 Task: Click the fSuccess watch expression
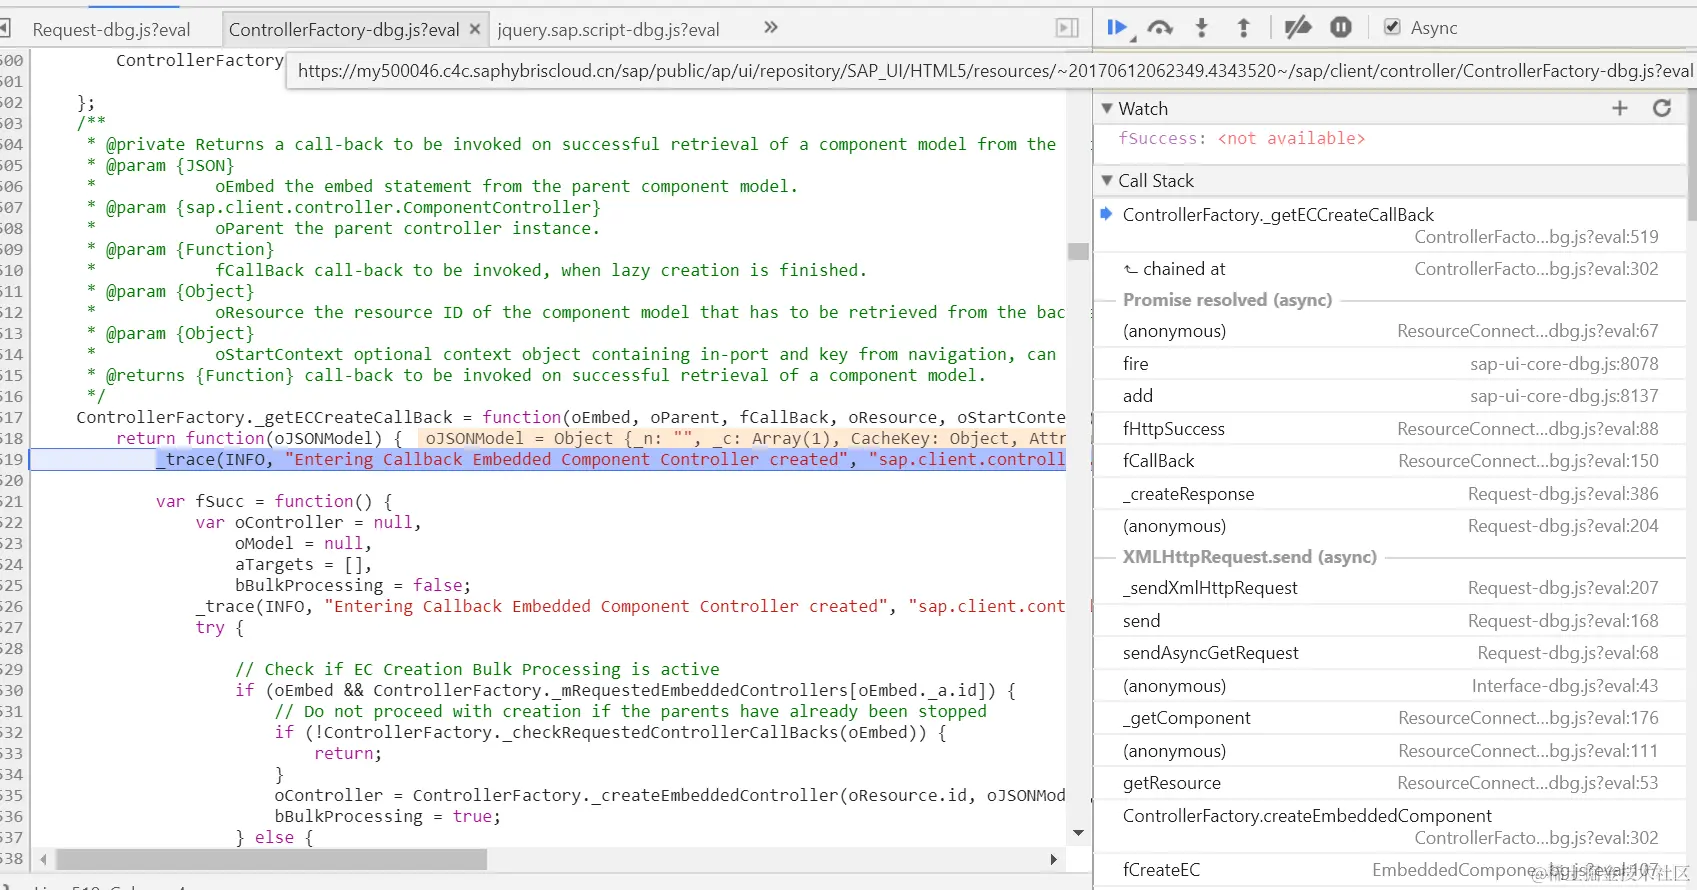(1241, 138)
